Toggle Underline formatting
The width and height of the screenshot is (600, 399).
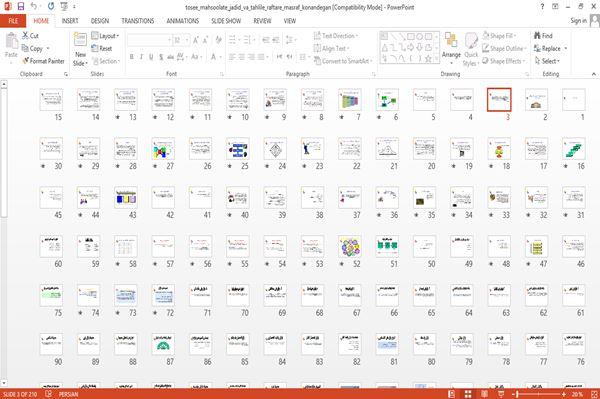[x=151, y=57]
